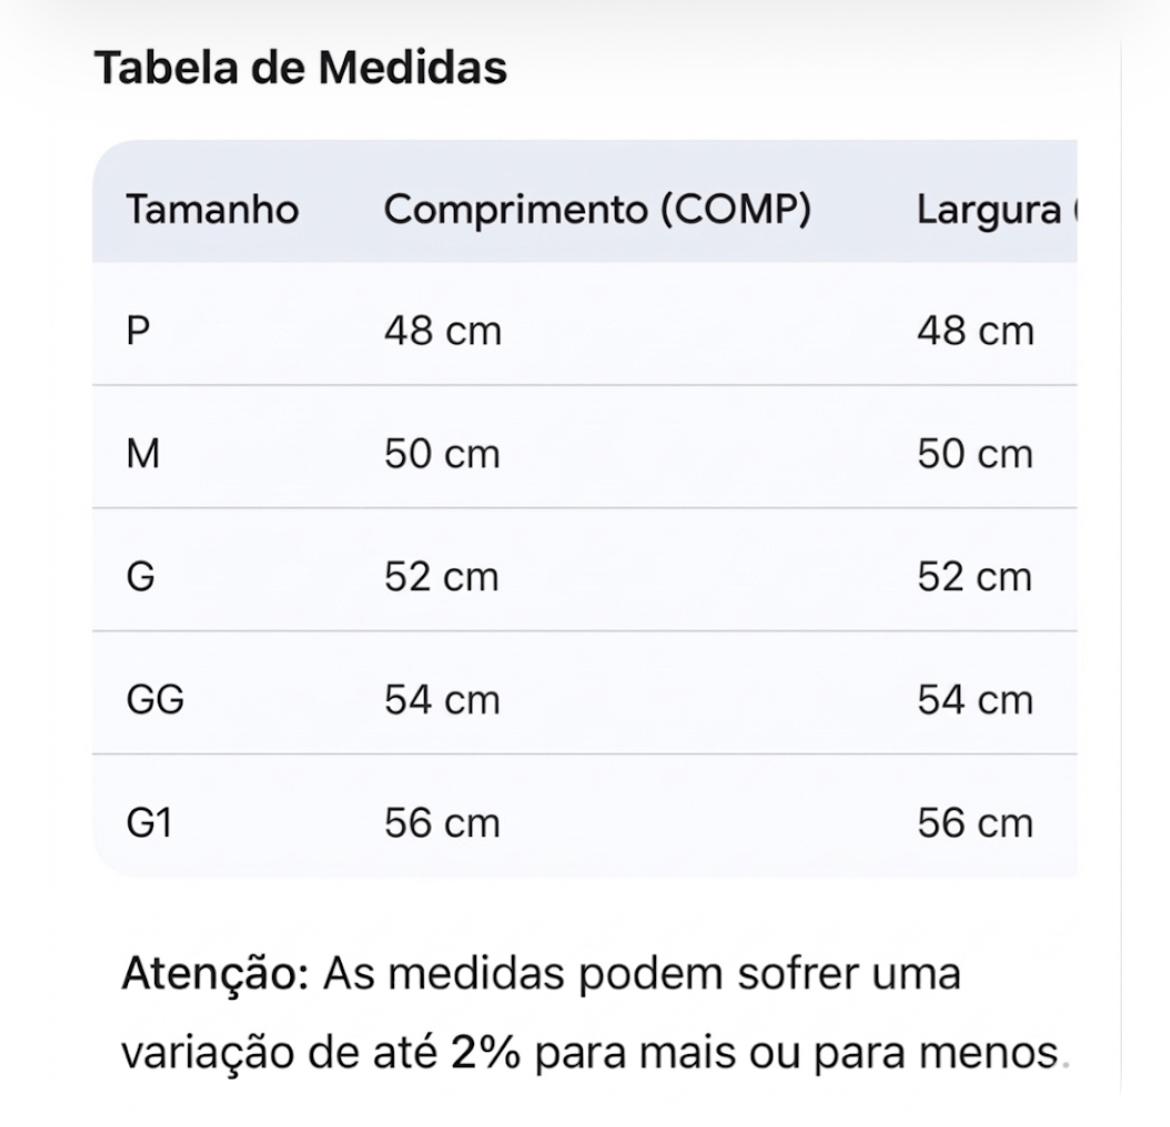Choose the size "G" row label

141,577
